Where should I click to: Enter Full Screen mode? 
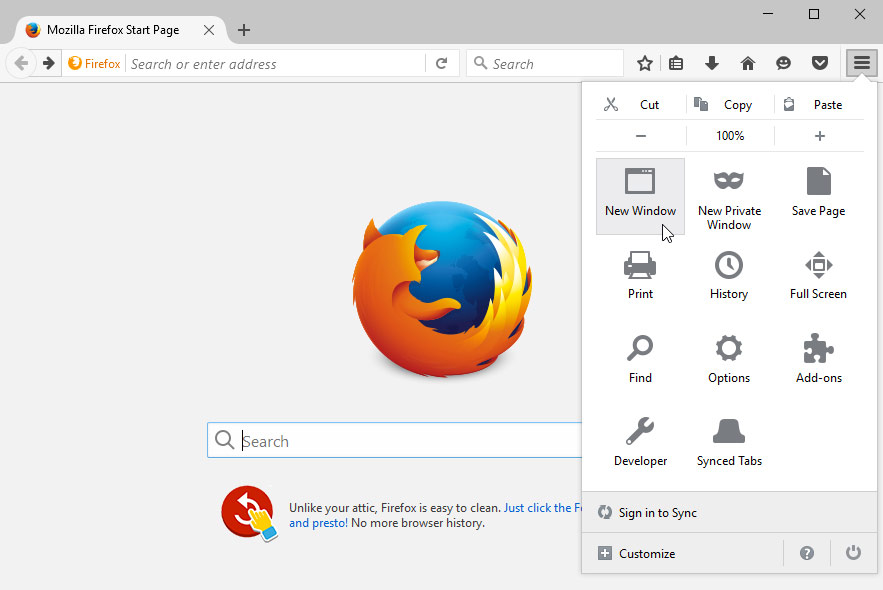click(818, 276)
